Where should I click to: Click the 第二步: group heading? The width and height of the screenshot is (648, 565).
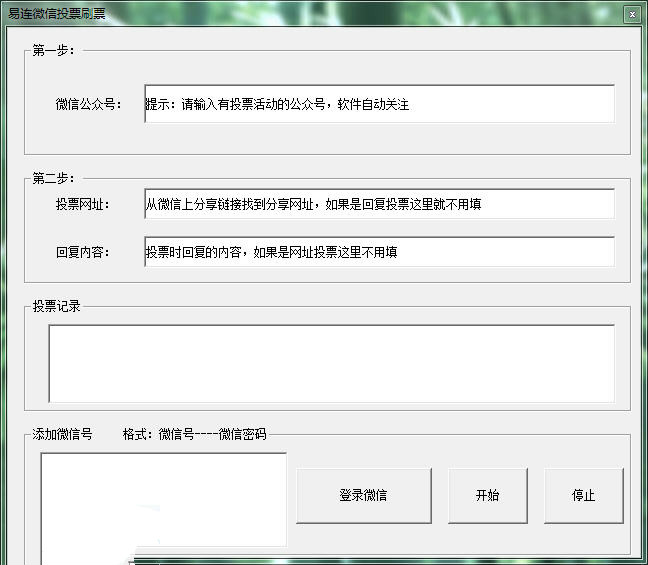tap(54, 179)
